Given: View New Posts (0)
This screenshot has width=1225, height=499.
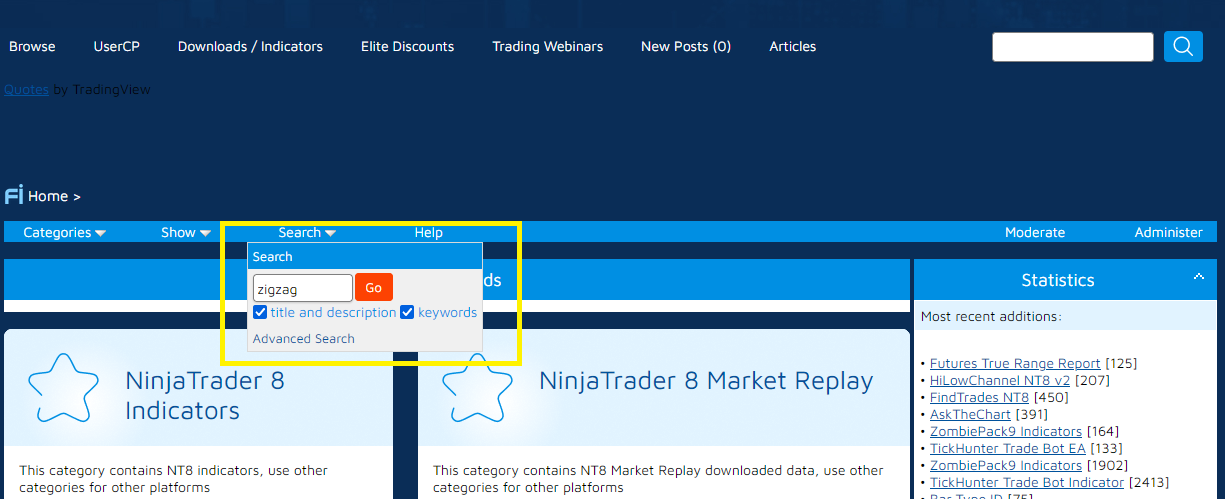Looking at the screenshot, I should click(686, 46).
